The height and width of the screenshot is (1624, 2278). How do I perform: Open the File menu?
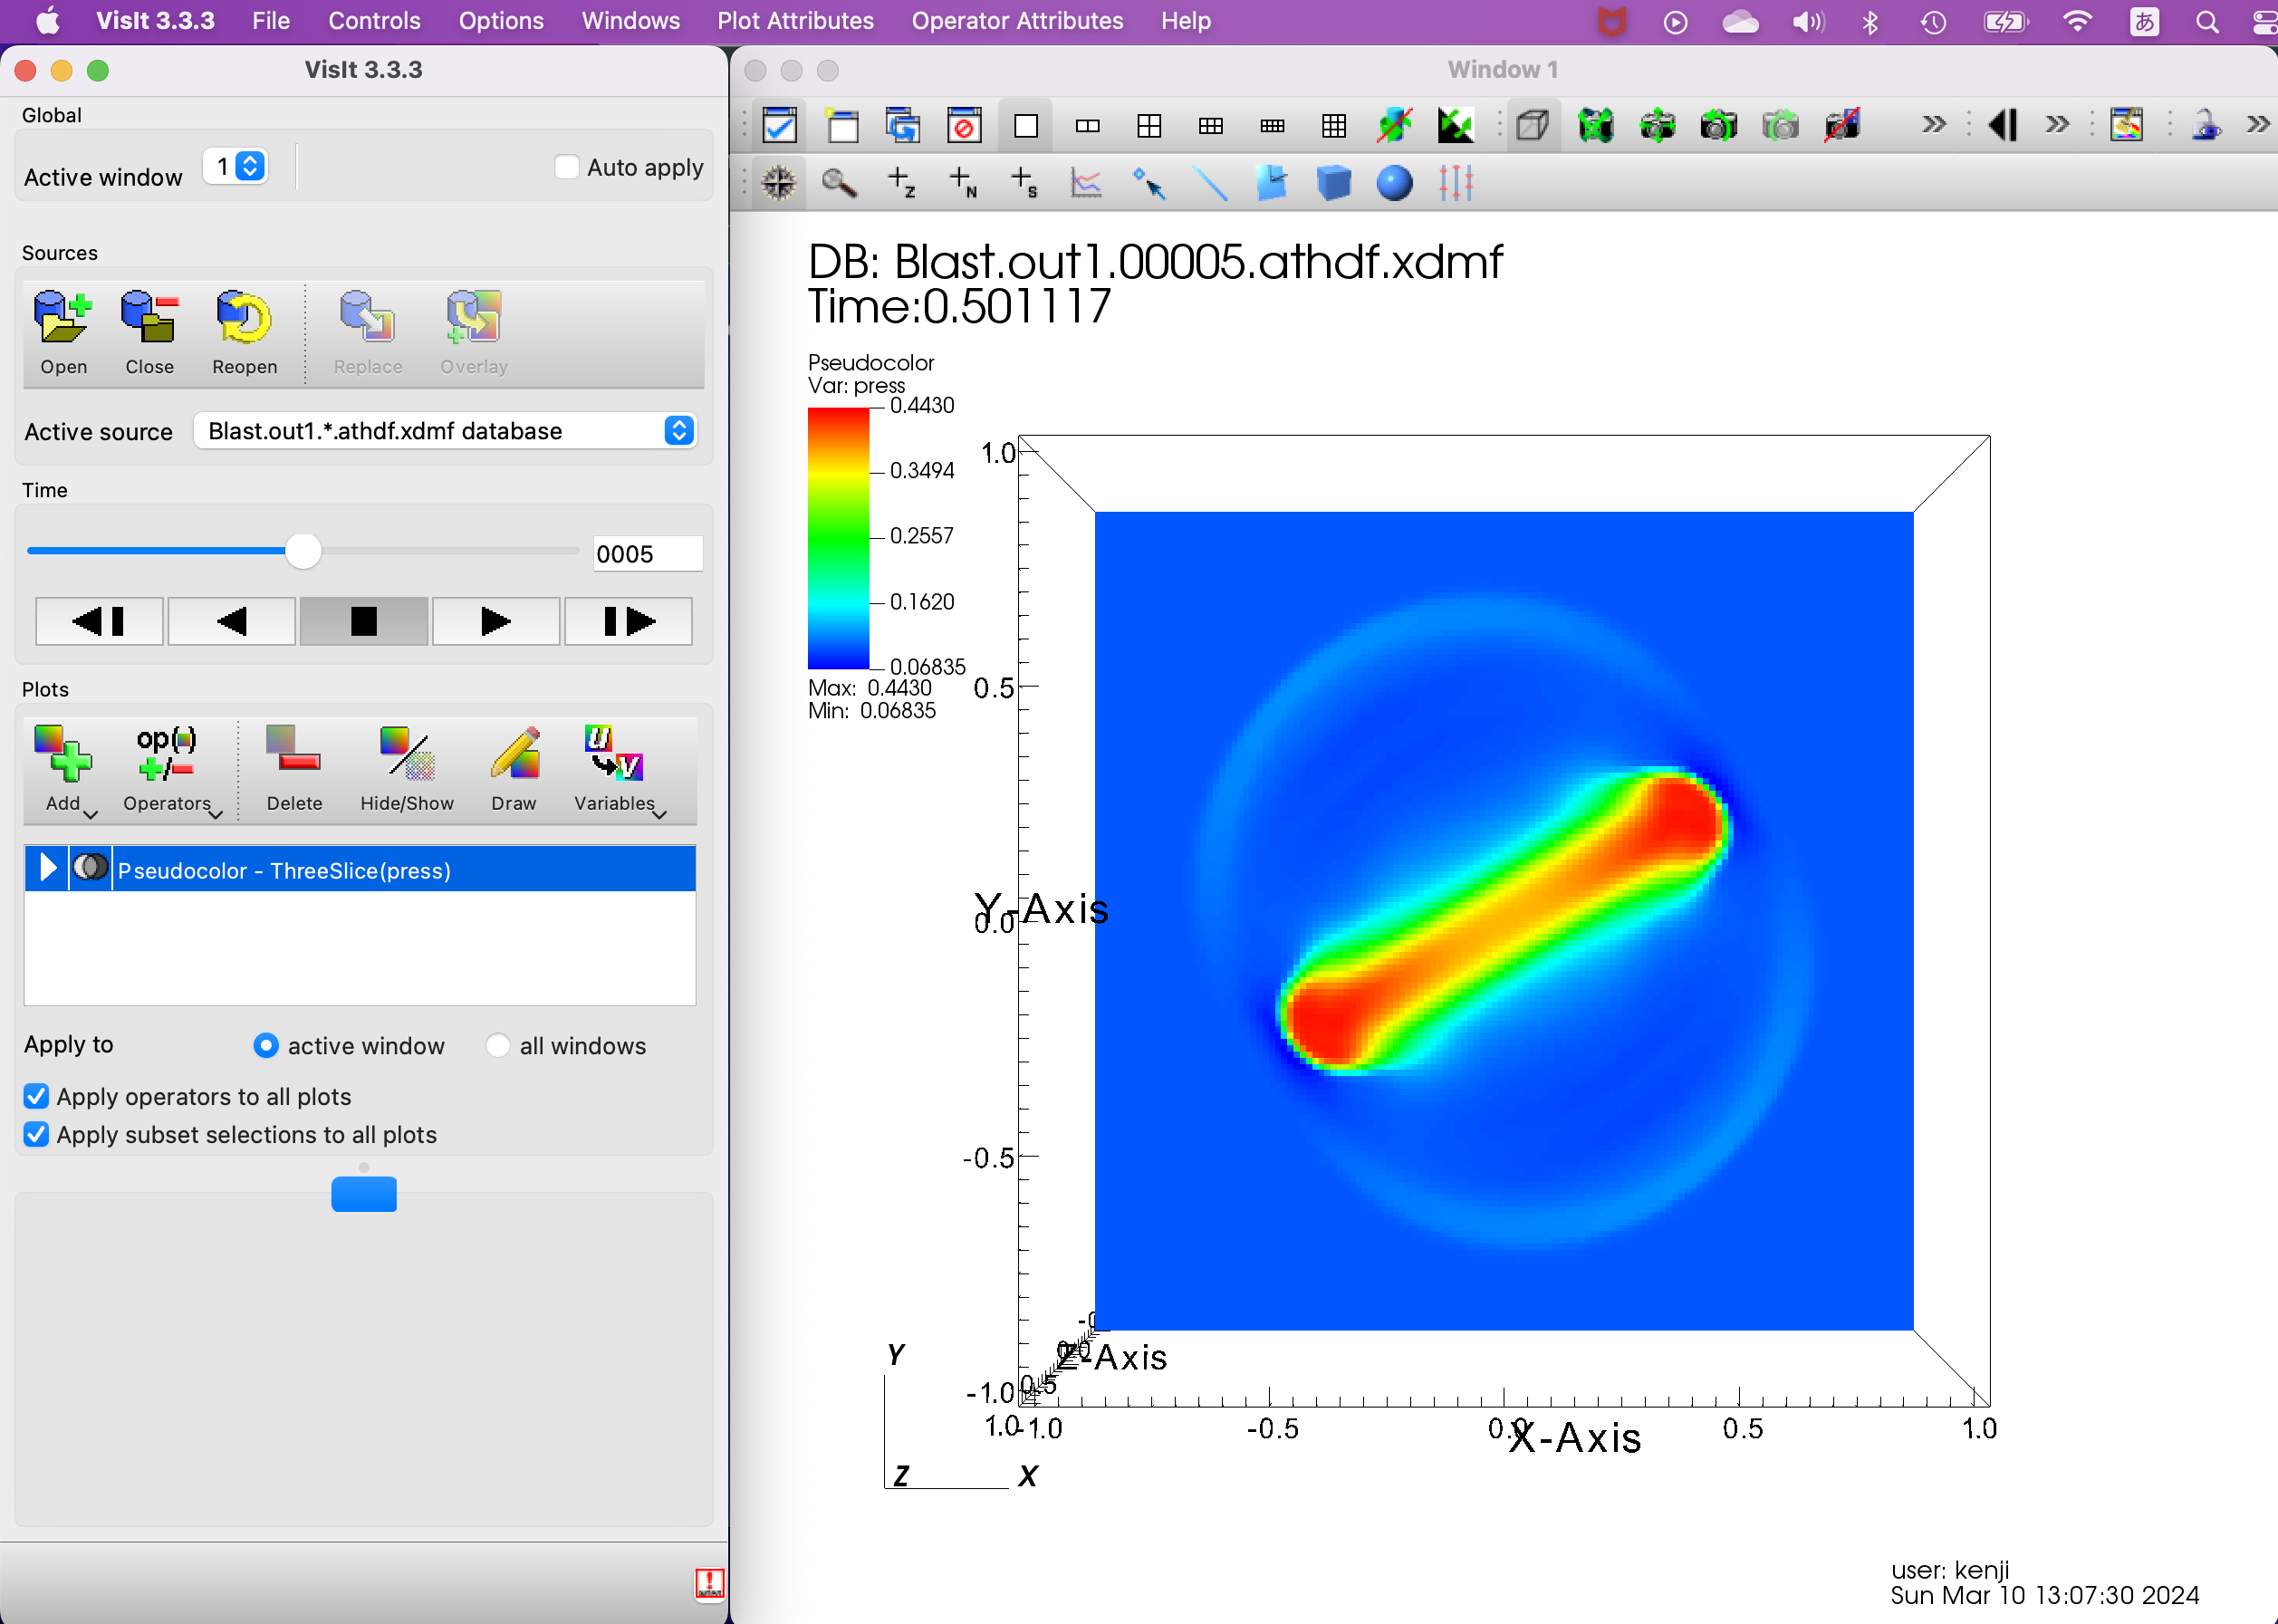coord(271,21)
